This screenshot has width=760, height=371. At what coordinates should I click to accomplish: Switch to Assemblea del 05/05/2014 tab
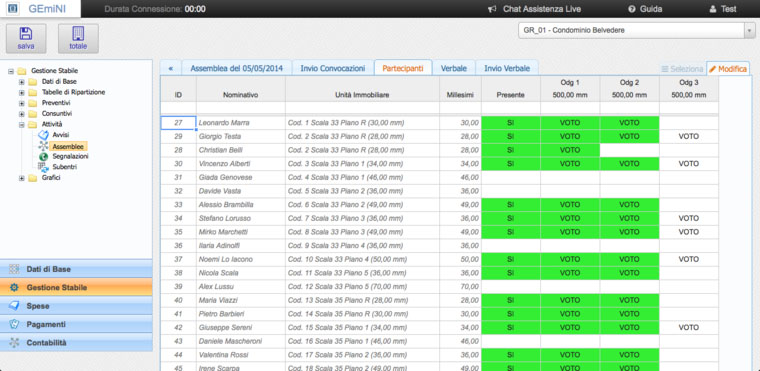(237, 68)
